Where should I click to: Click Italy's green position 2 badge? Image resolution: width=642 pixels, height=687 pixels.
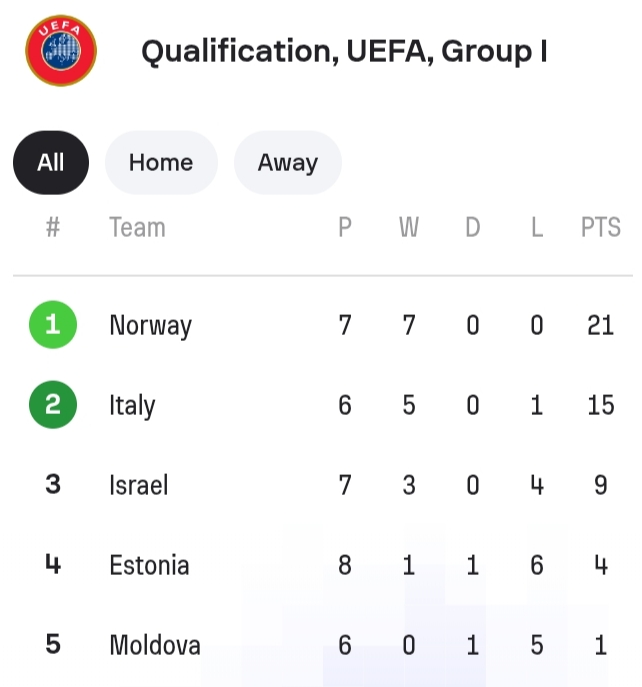53,405
